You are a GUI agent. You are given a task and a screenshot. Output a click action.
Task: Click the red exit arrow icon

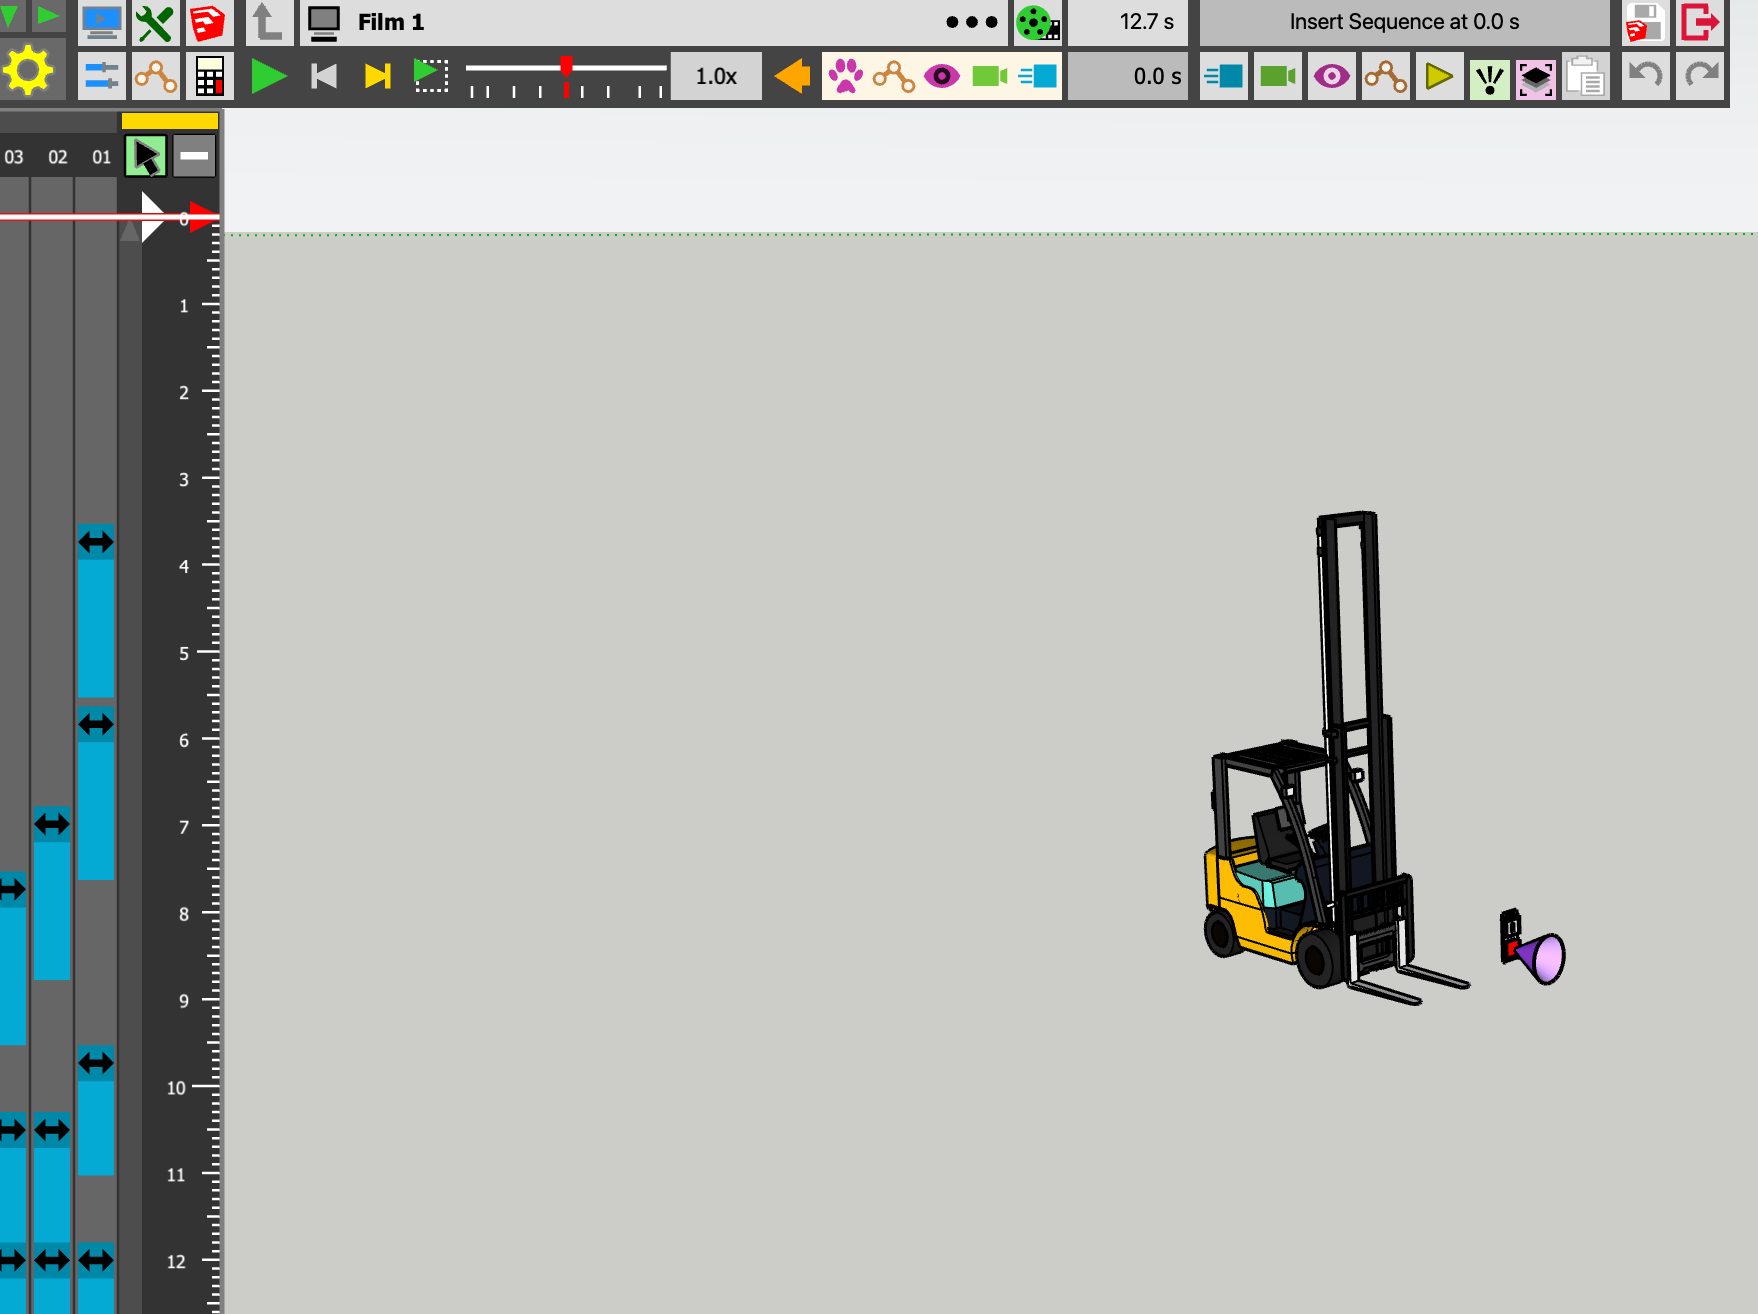click(1699, 22)
